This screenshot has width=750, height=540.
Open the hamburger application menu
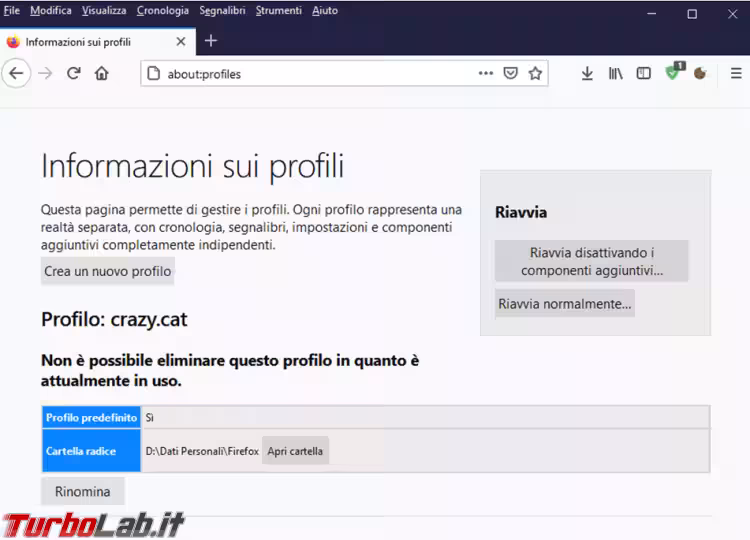tap(736, 73)
